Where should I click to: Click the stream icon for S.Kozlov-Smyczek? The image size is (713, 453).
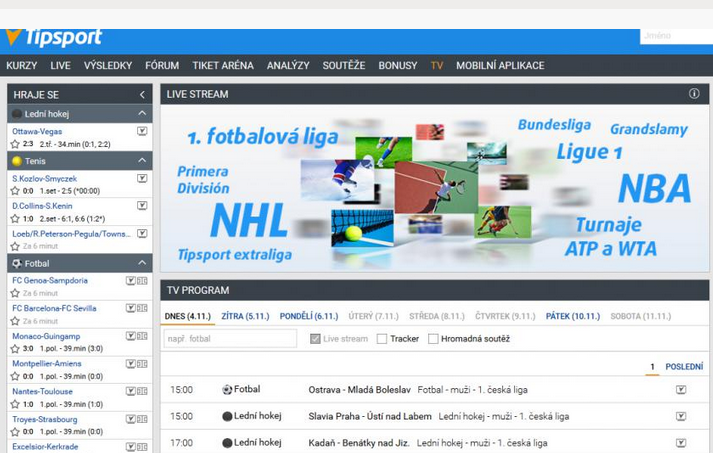[142, 178]
